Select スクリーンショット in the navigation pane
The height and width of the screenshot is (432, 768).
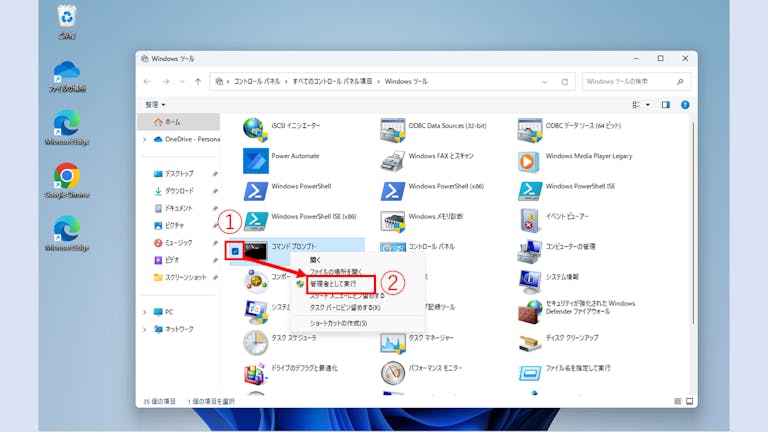click(x=179, y=277)
